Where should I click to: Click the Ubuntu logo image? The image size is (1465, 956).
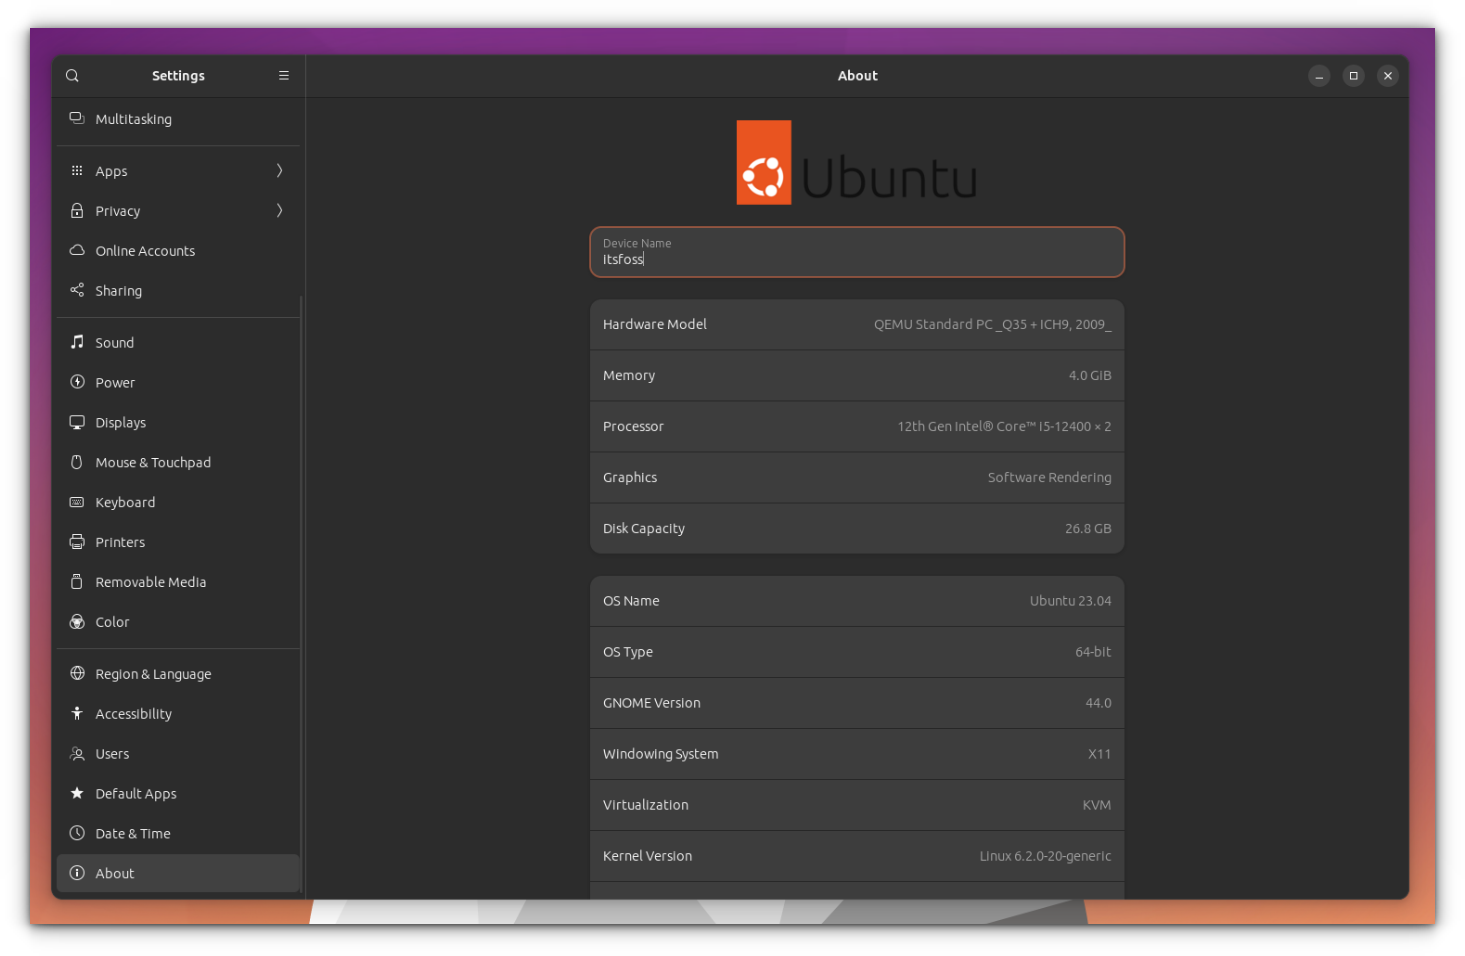pyautogui.click(x=856, y=163)
